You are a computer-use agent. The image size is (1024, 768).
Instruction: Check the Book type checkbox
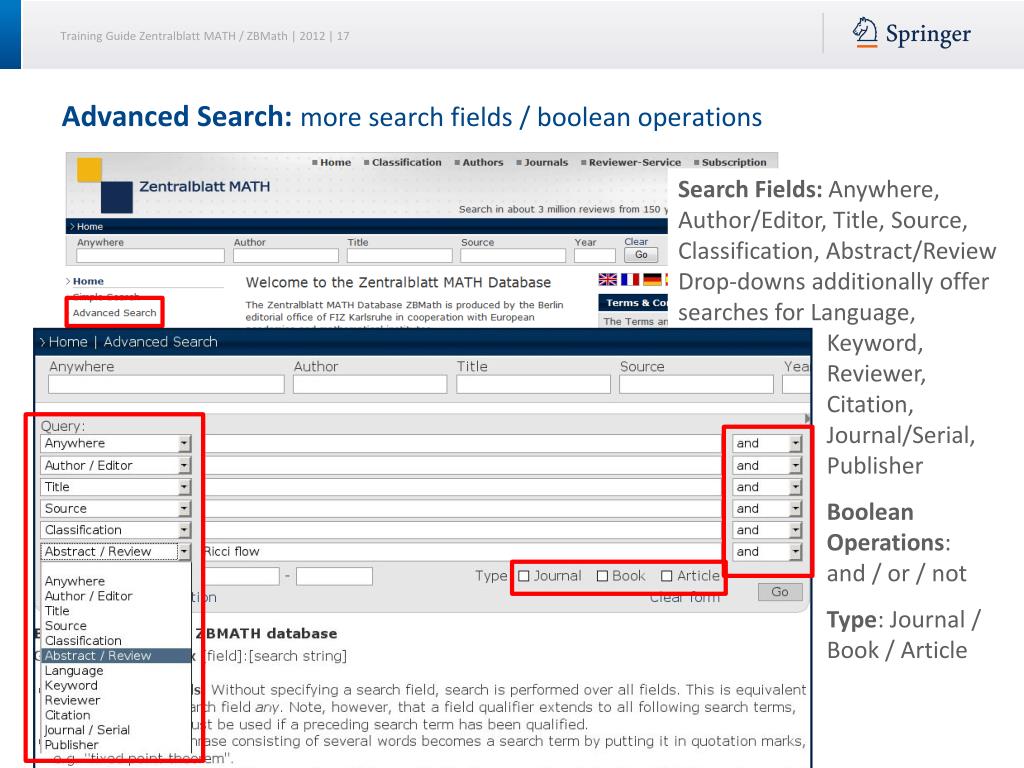(602, 576)
